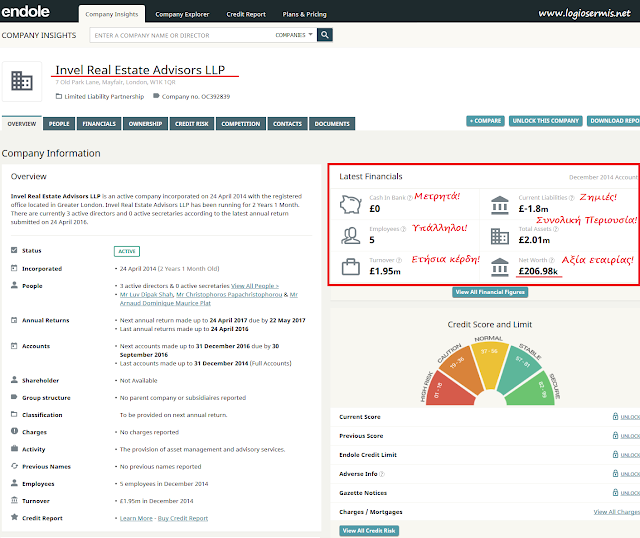Open the Company Insights top tab
Screen dimensions: 640x538
(x=111, y=14)
